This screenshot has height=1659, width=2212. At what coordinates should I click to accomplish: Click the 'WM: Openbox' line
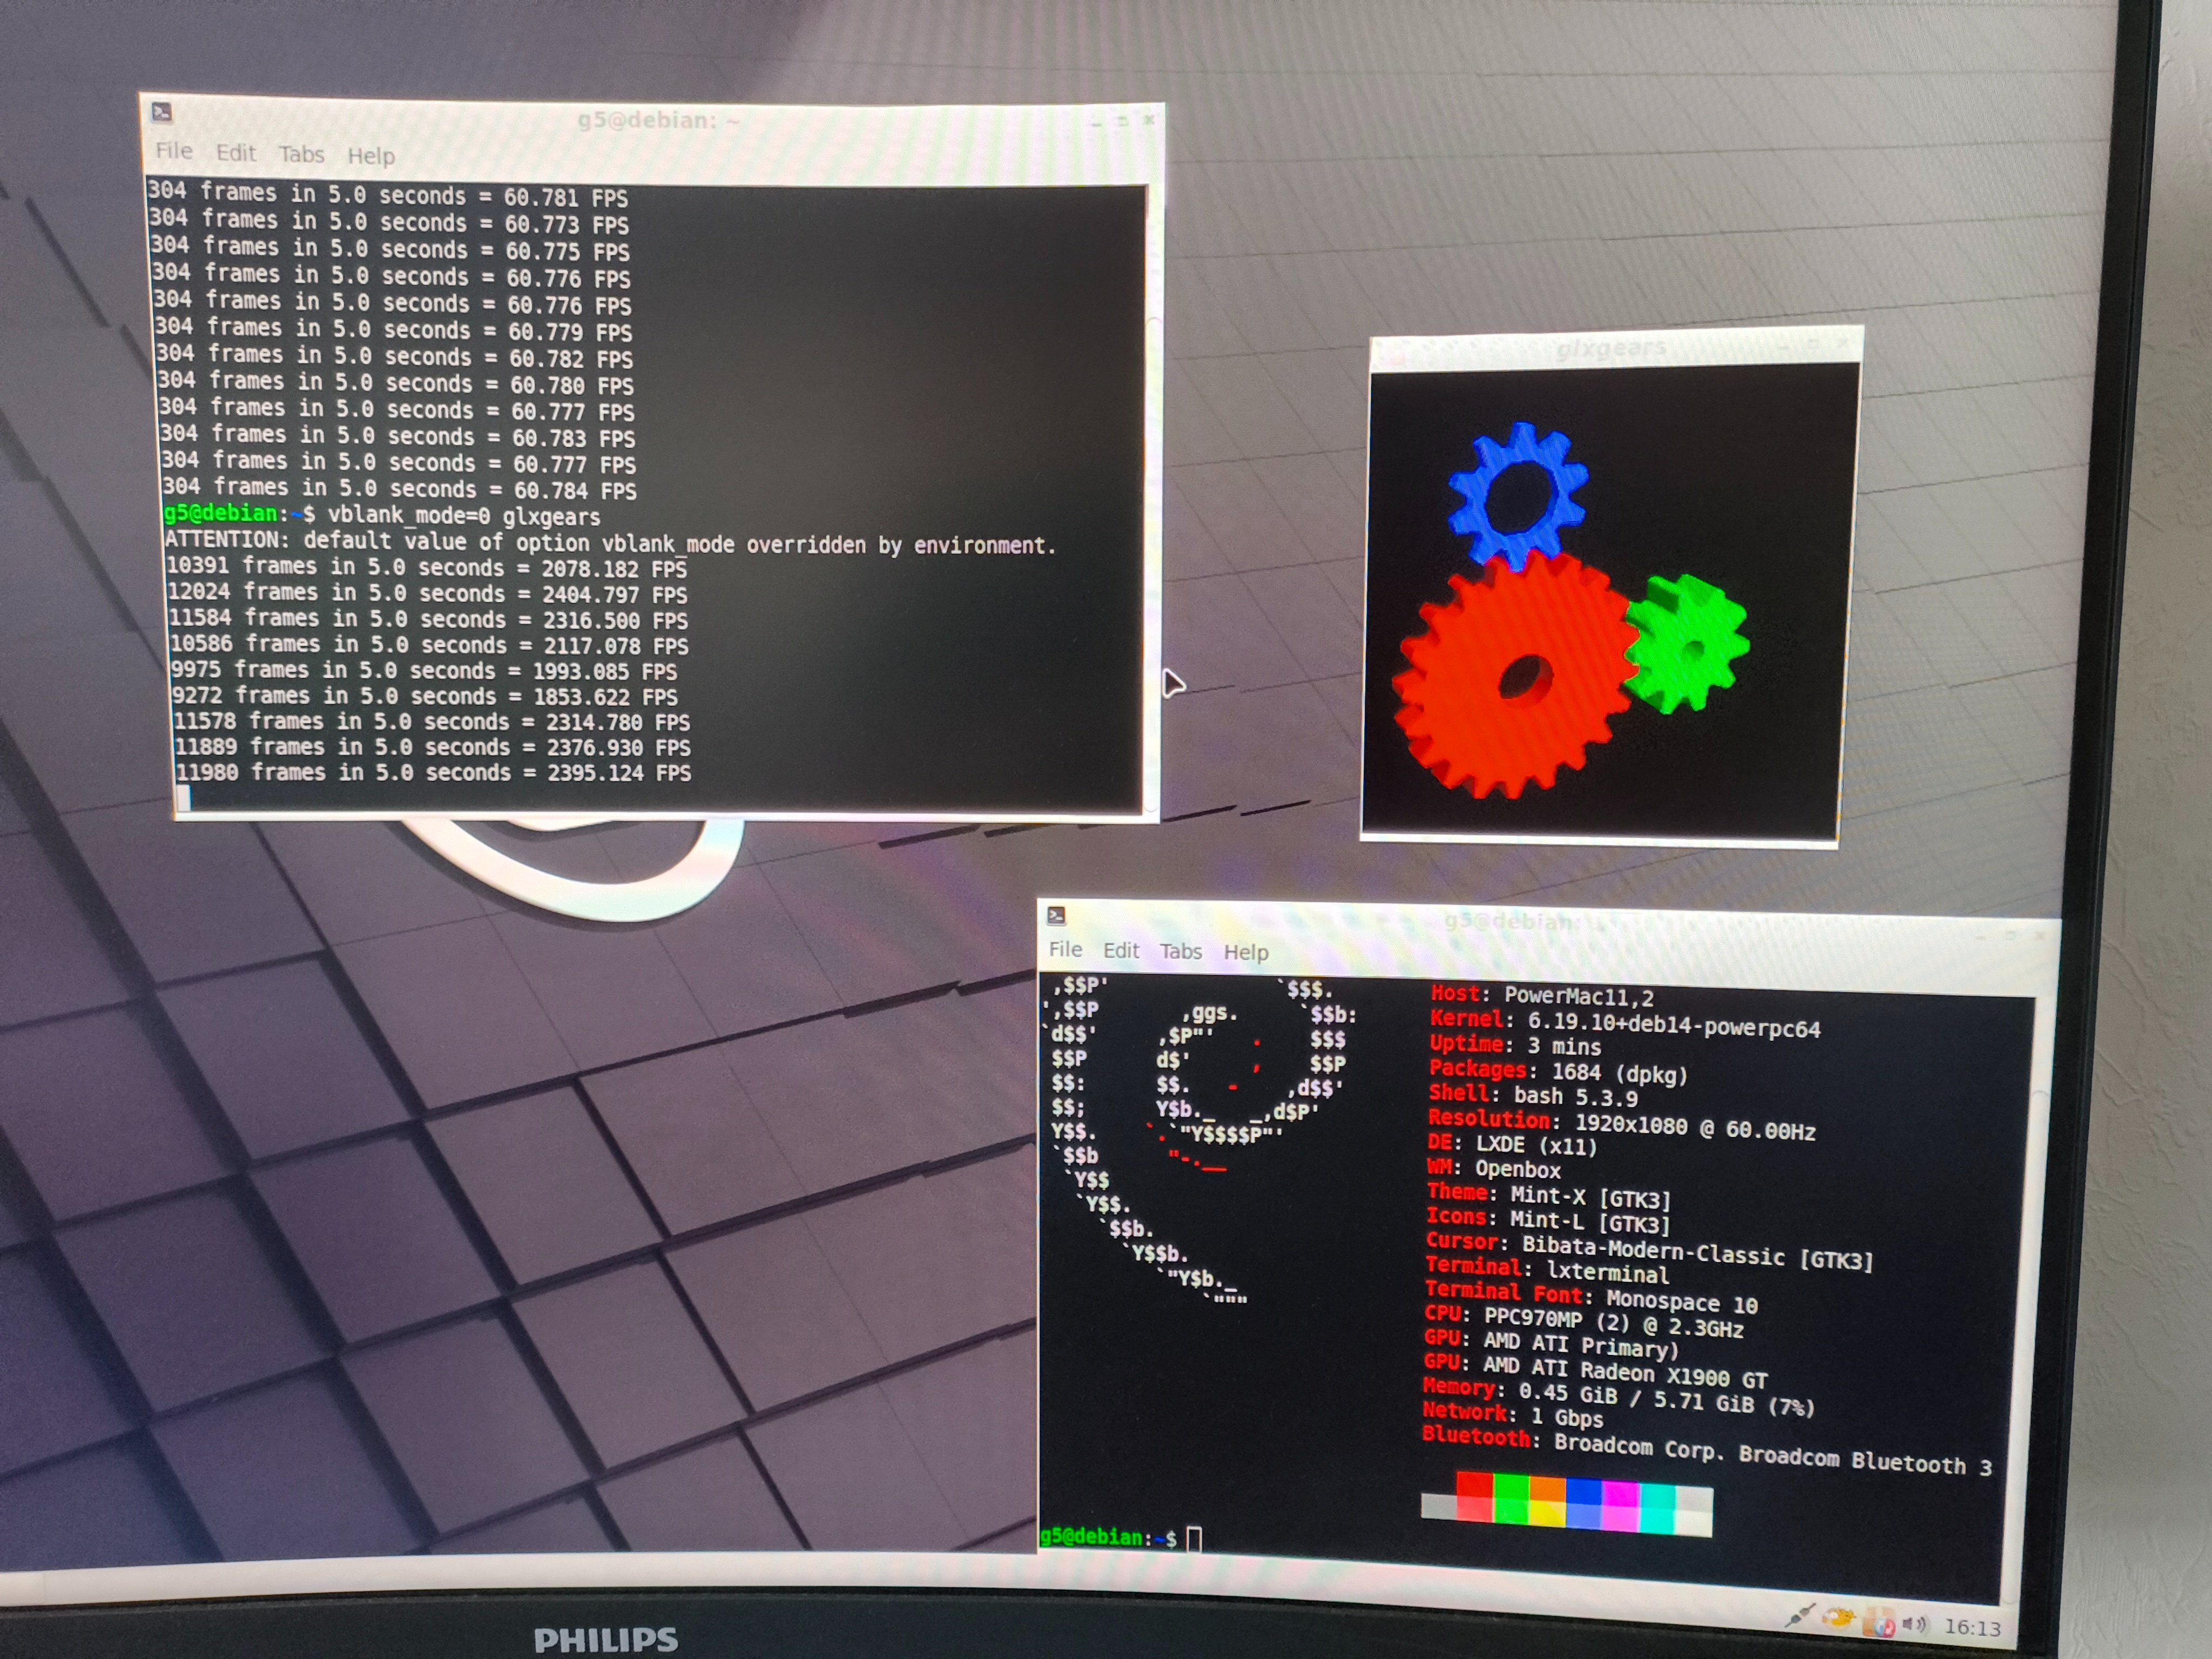[x=1494, y=1169]
